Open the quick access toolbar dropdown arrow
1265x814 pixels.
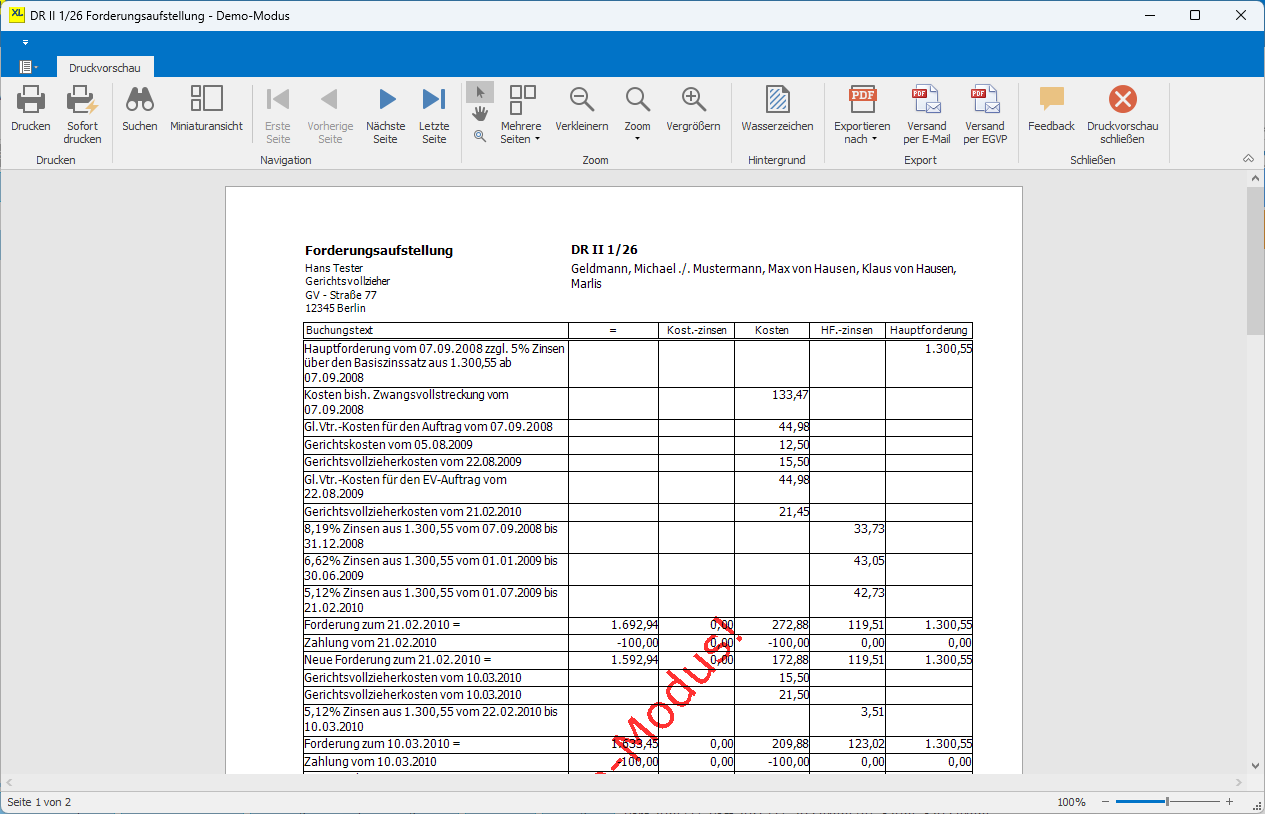click(25, 43)
